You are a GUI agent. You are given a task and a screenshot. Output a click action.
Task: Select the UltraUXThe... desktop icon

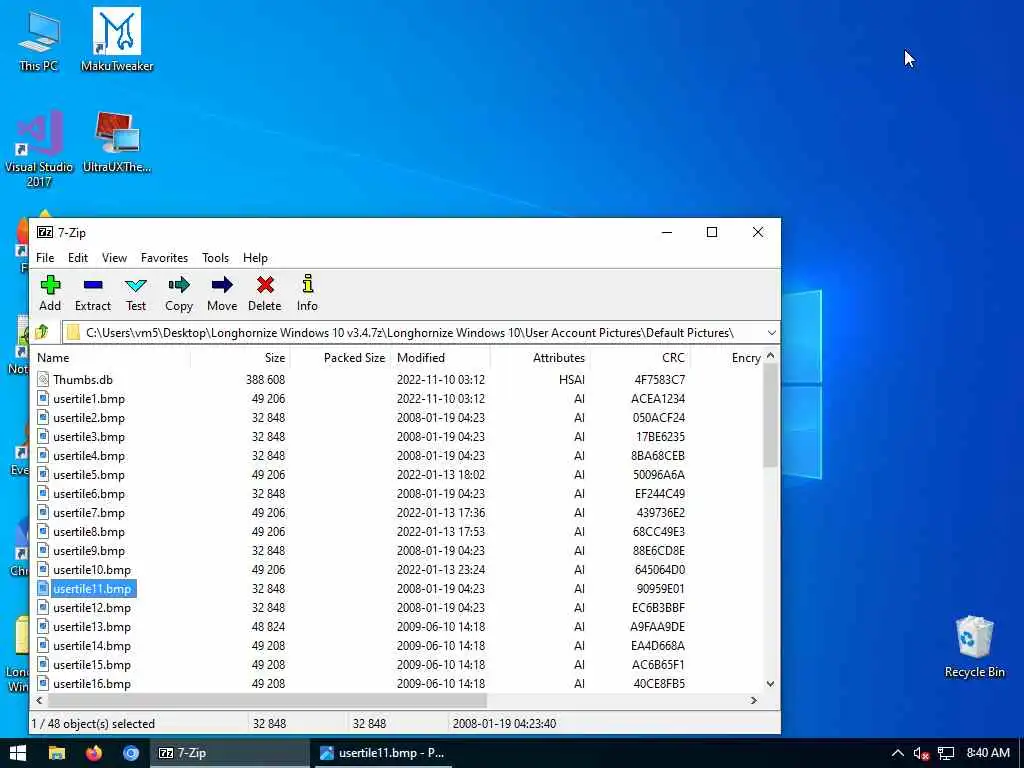click(117, 143)
